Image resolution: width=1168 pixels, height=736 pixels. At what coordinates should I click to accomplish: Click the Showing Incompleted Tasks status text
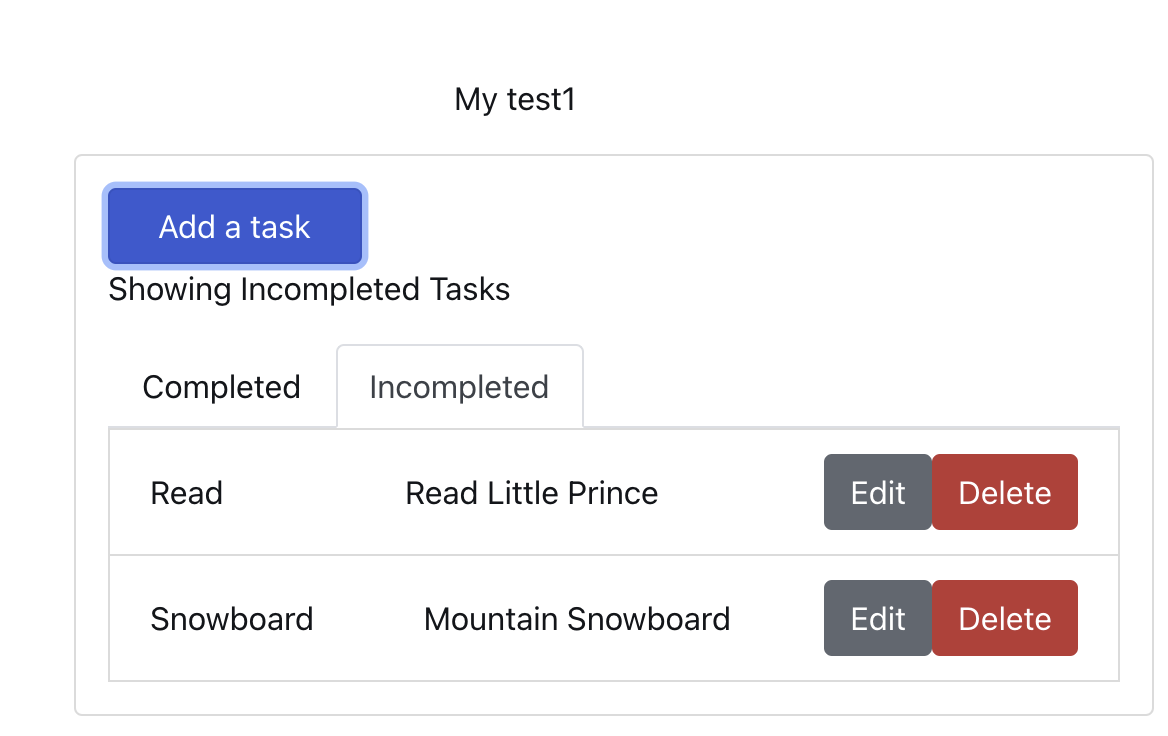point(309,290)
